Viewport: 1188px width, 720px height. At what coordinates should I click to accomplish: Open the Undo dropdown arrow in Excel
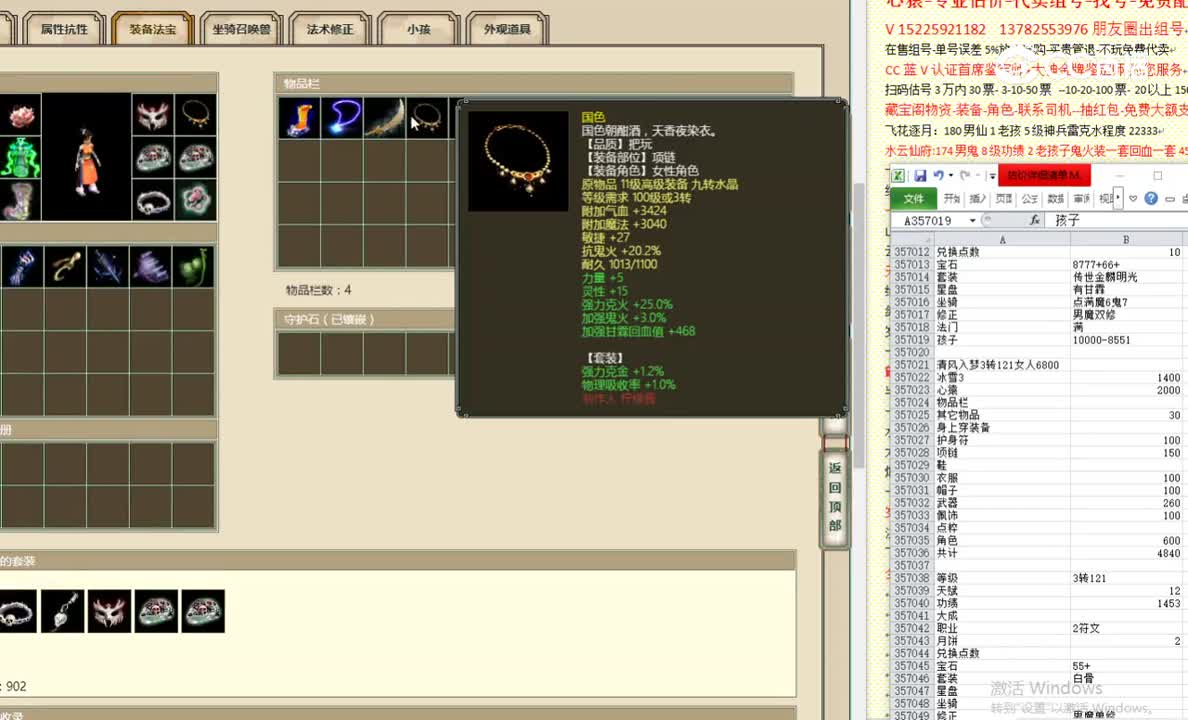coord(950,175)
